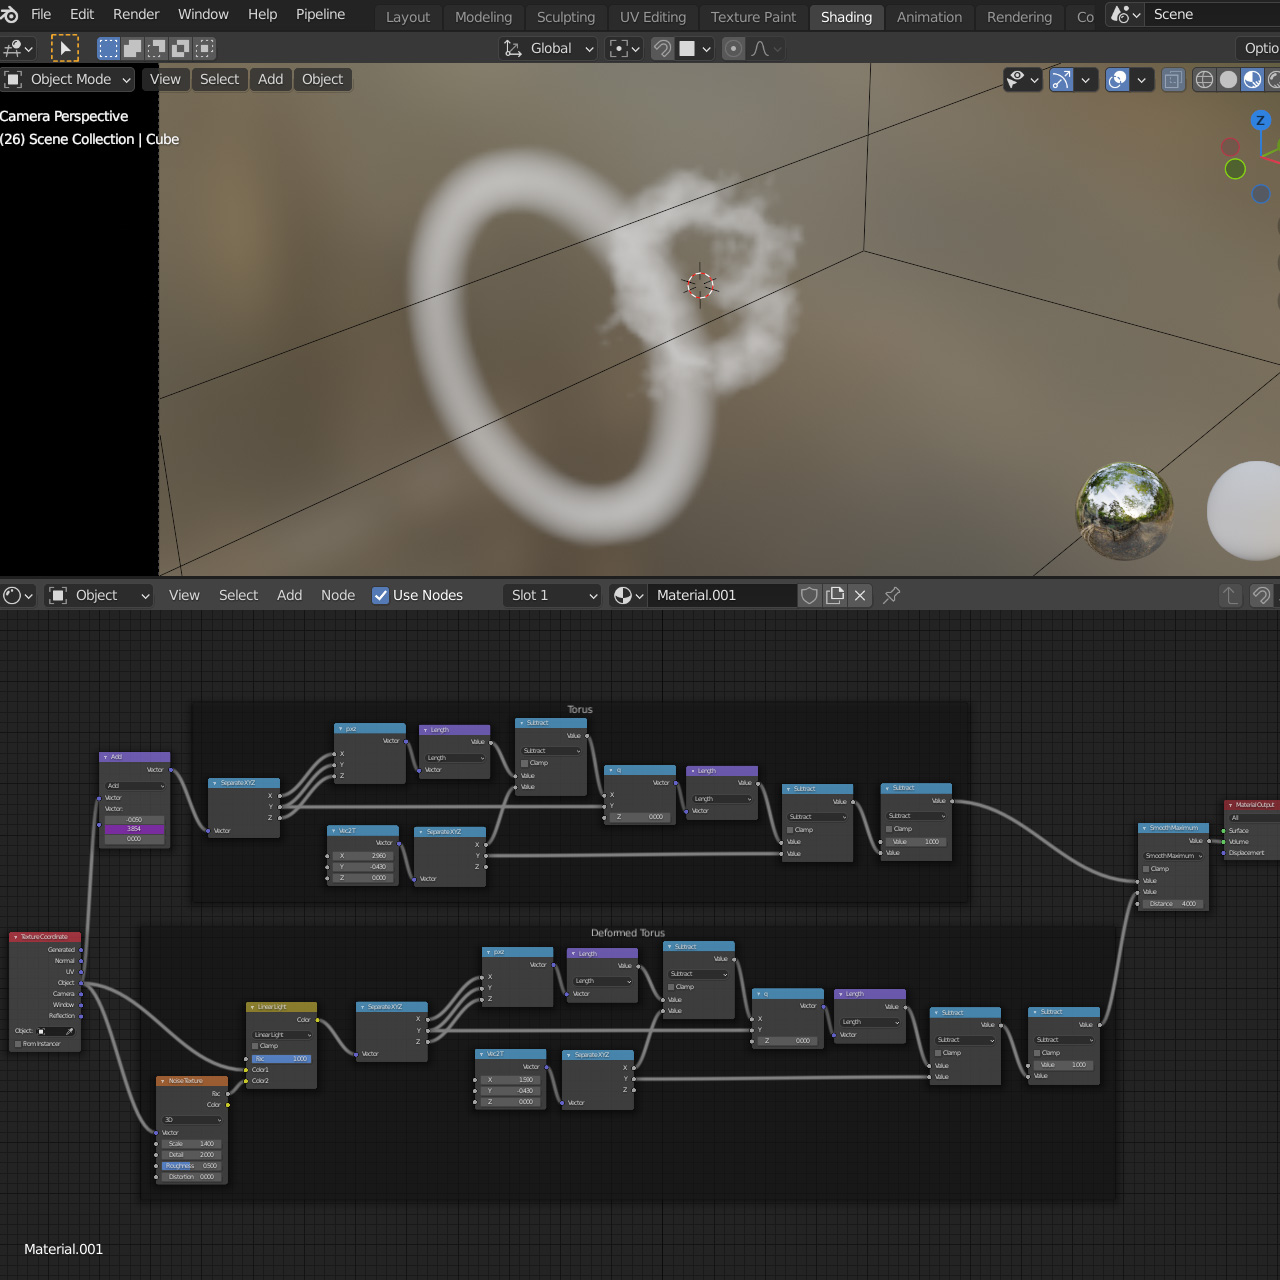
Task: Enable proportional editing in the header
Action: [733, 48]
